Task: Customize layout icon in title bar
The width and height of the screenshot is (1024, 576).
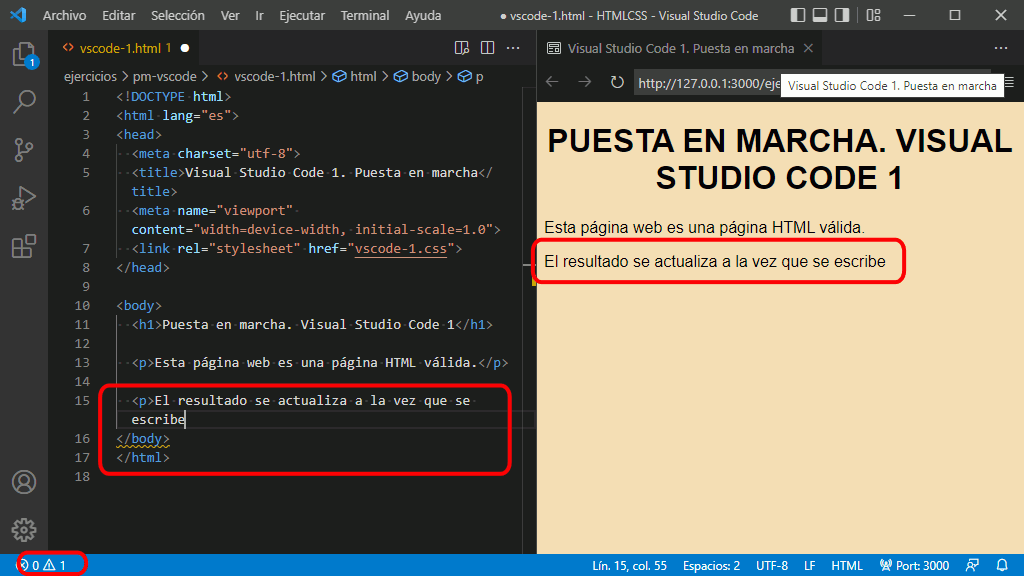Action: point(873,15)
